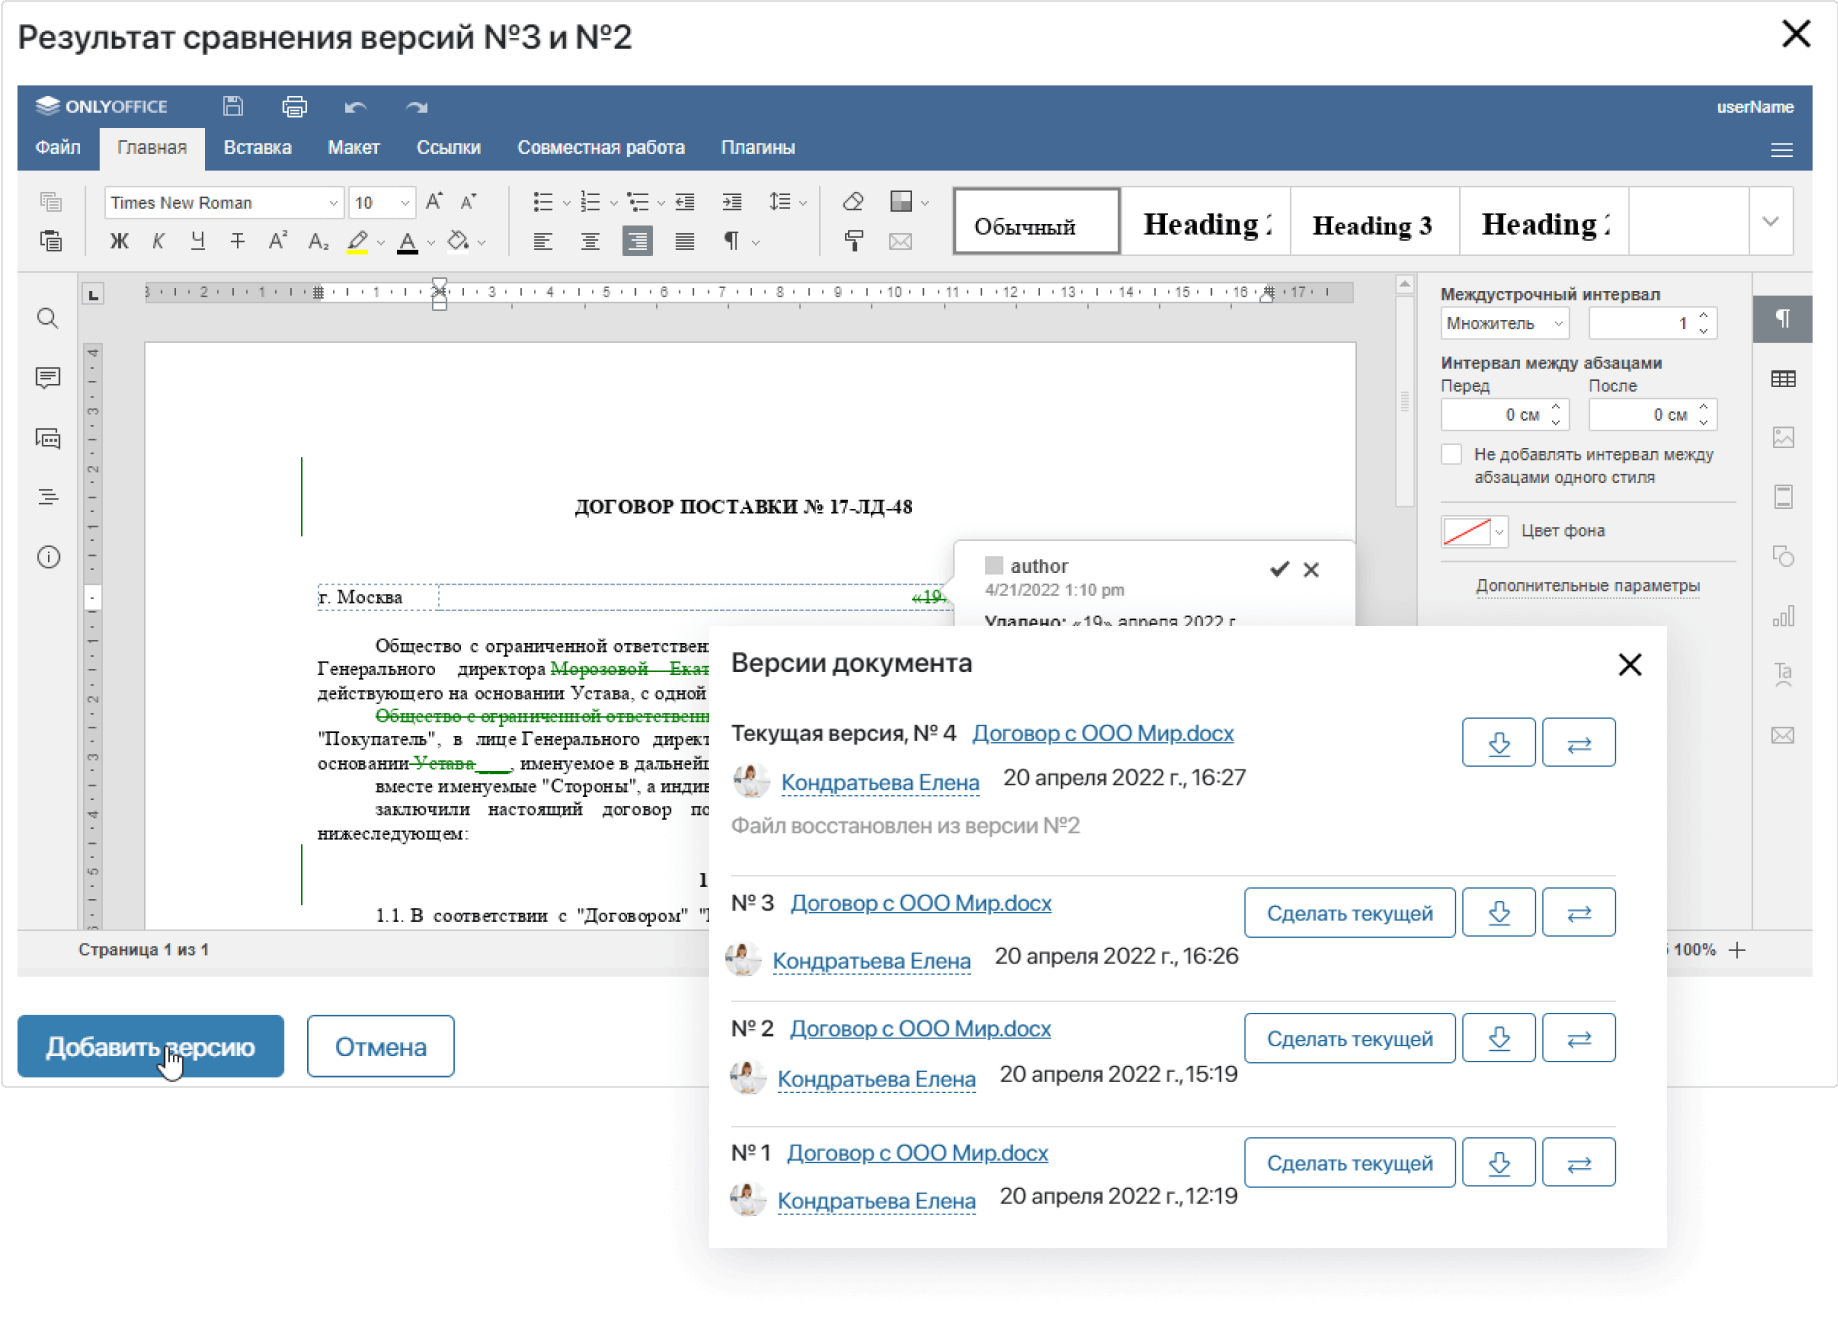The image size is (1838, 1318).
Task: Click the Добавить версию button
Action: click(151, 1046)
